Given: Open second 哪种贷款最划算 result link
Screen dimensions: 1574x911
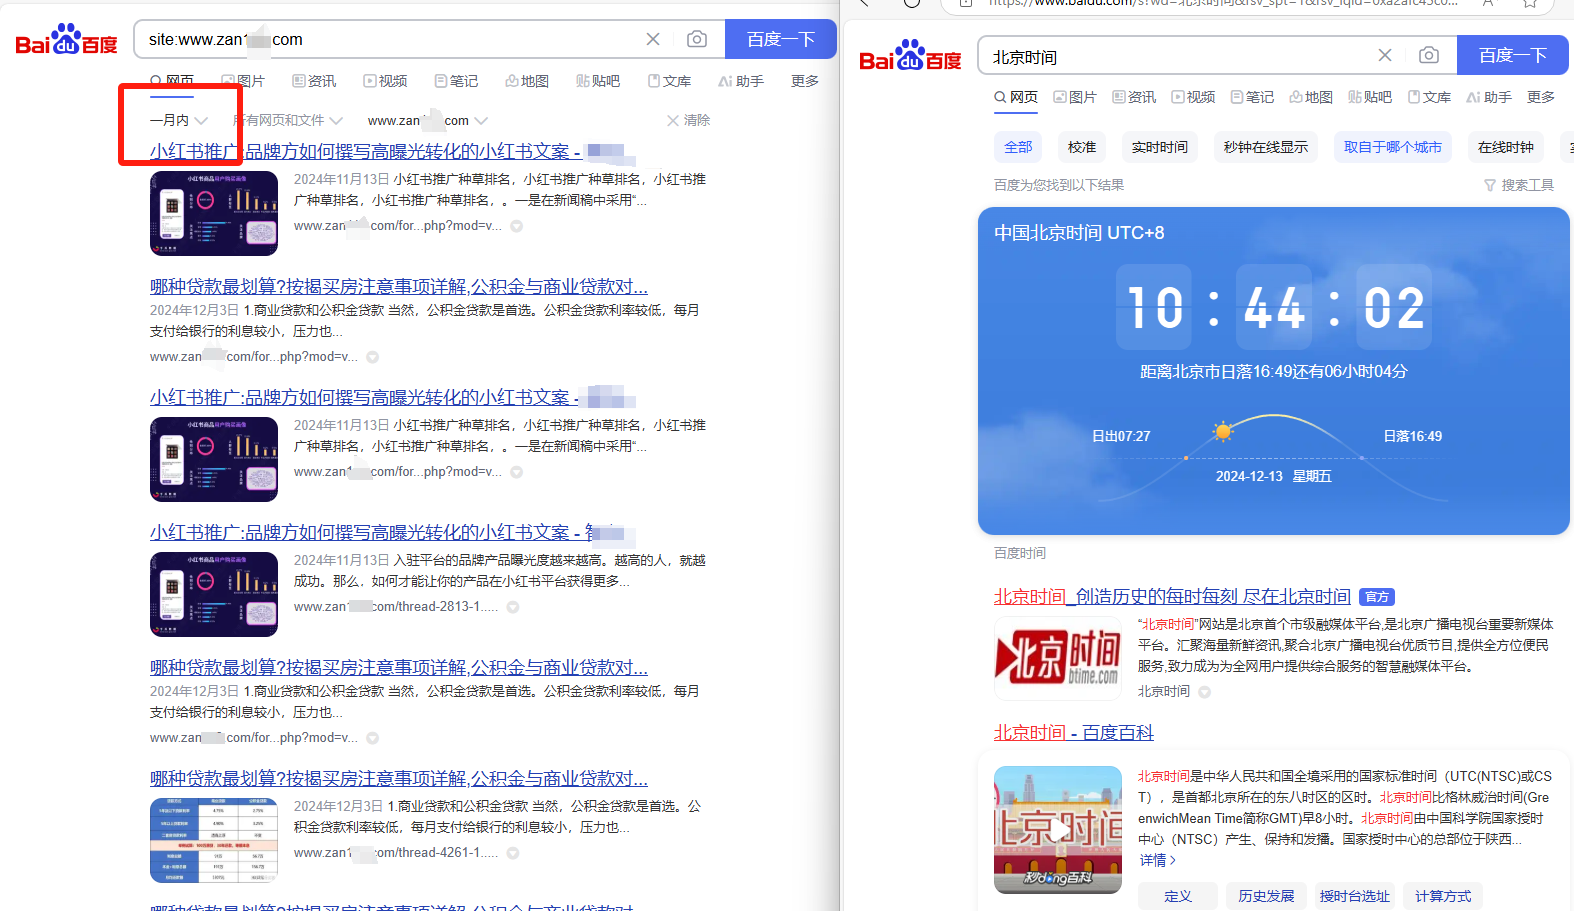Looking at the screenshot, I should pos(399,667).
